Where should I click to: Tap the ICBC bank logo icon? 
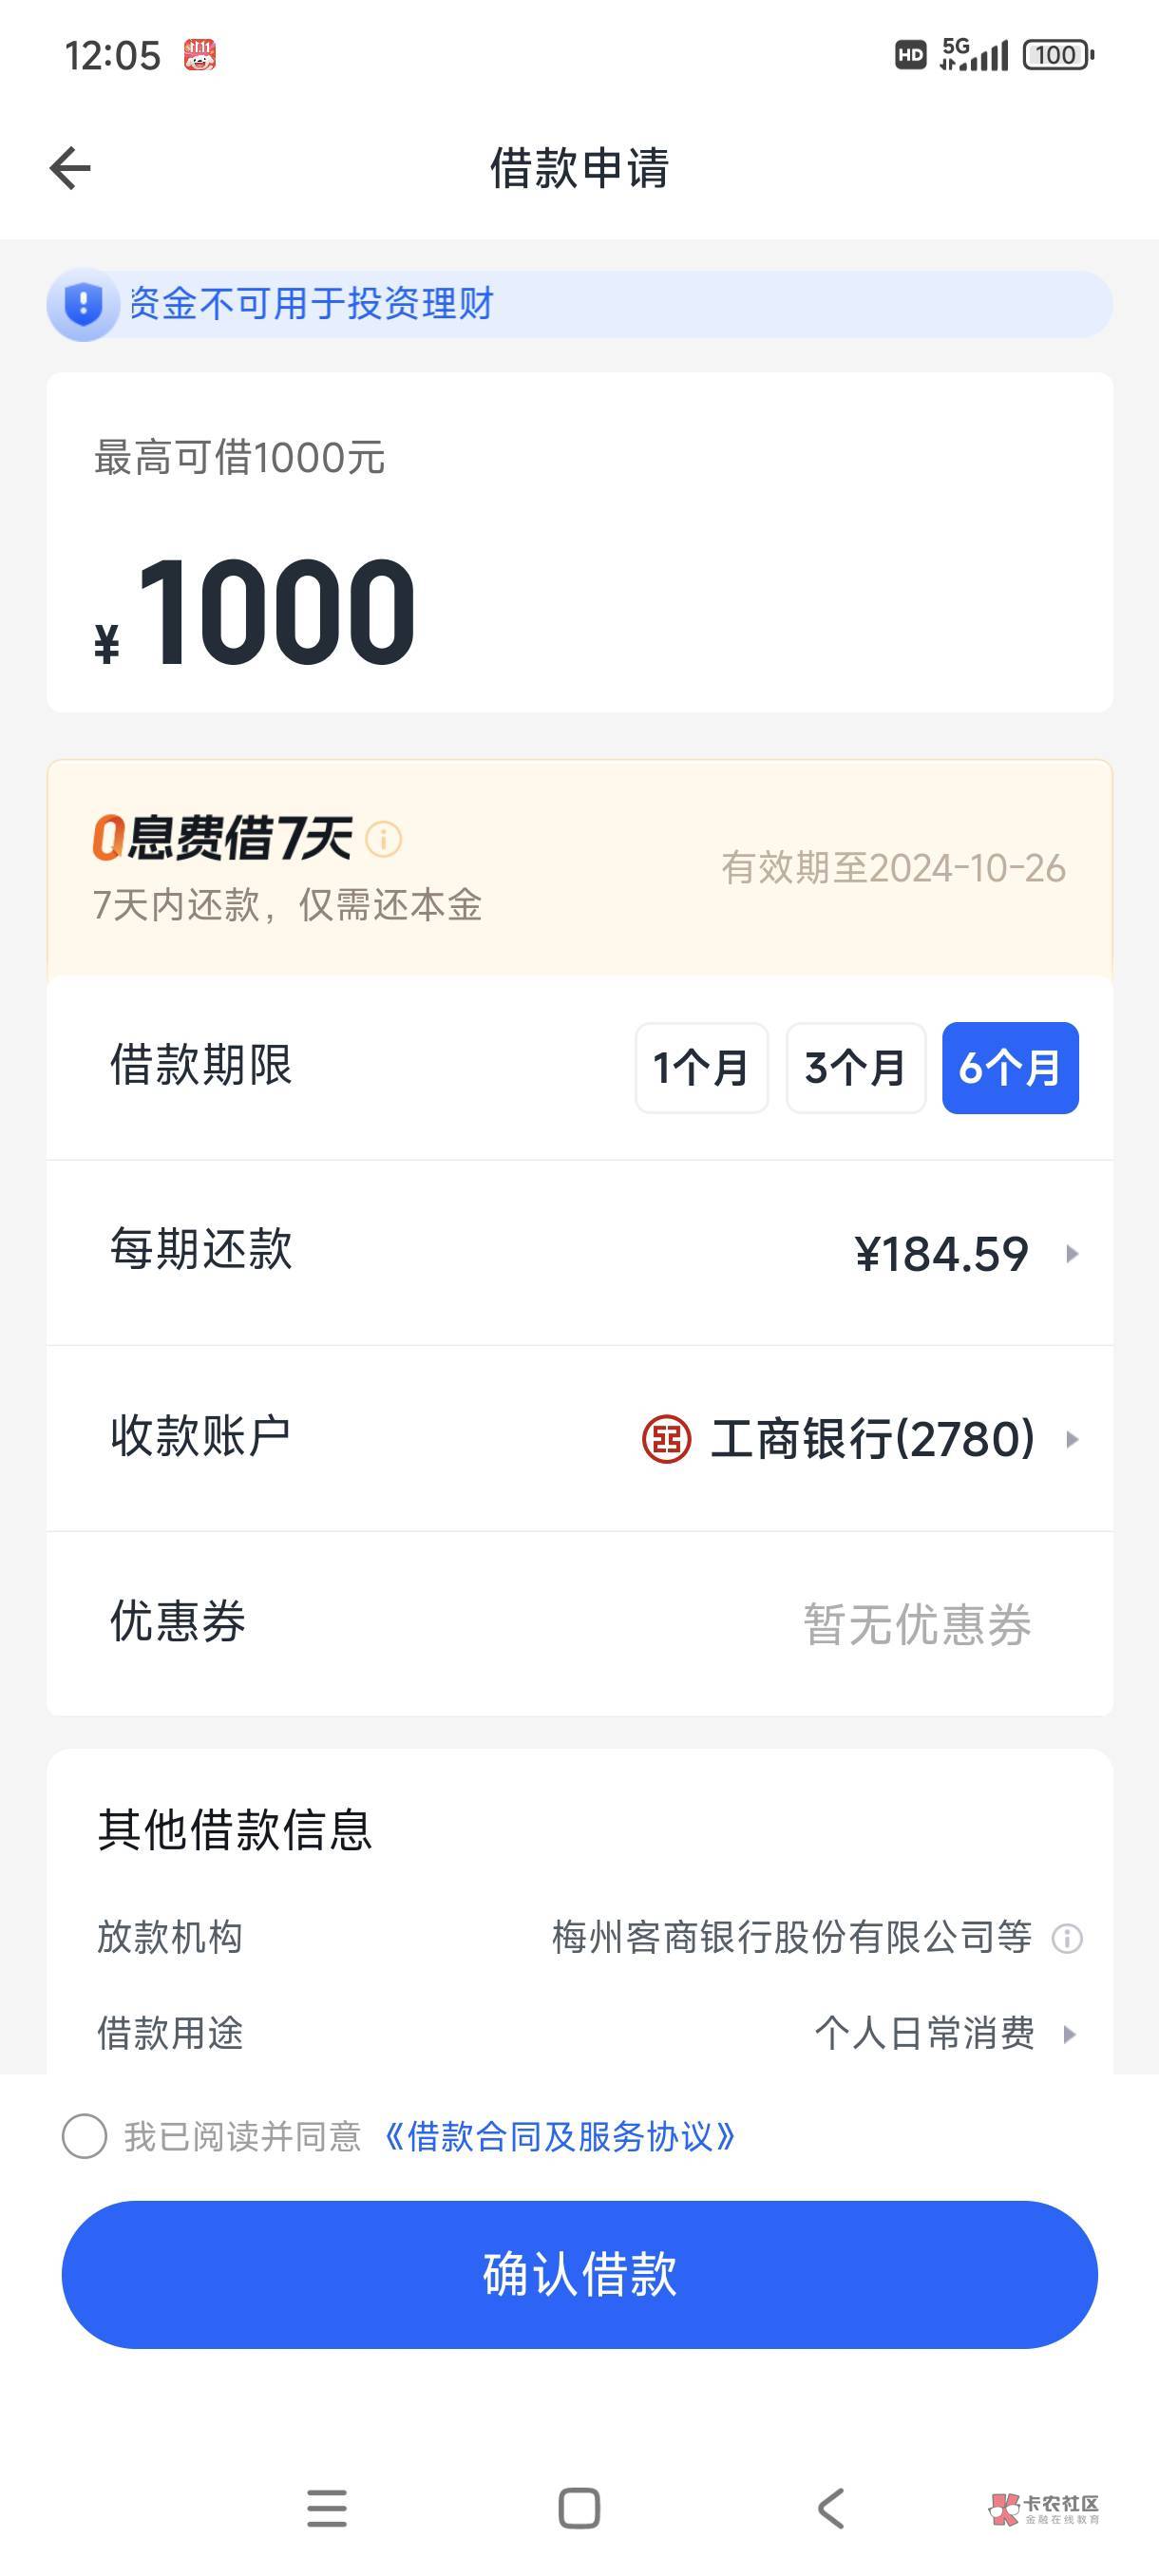(x=666, y=1440)
